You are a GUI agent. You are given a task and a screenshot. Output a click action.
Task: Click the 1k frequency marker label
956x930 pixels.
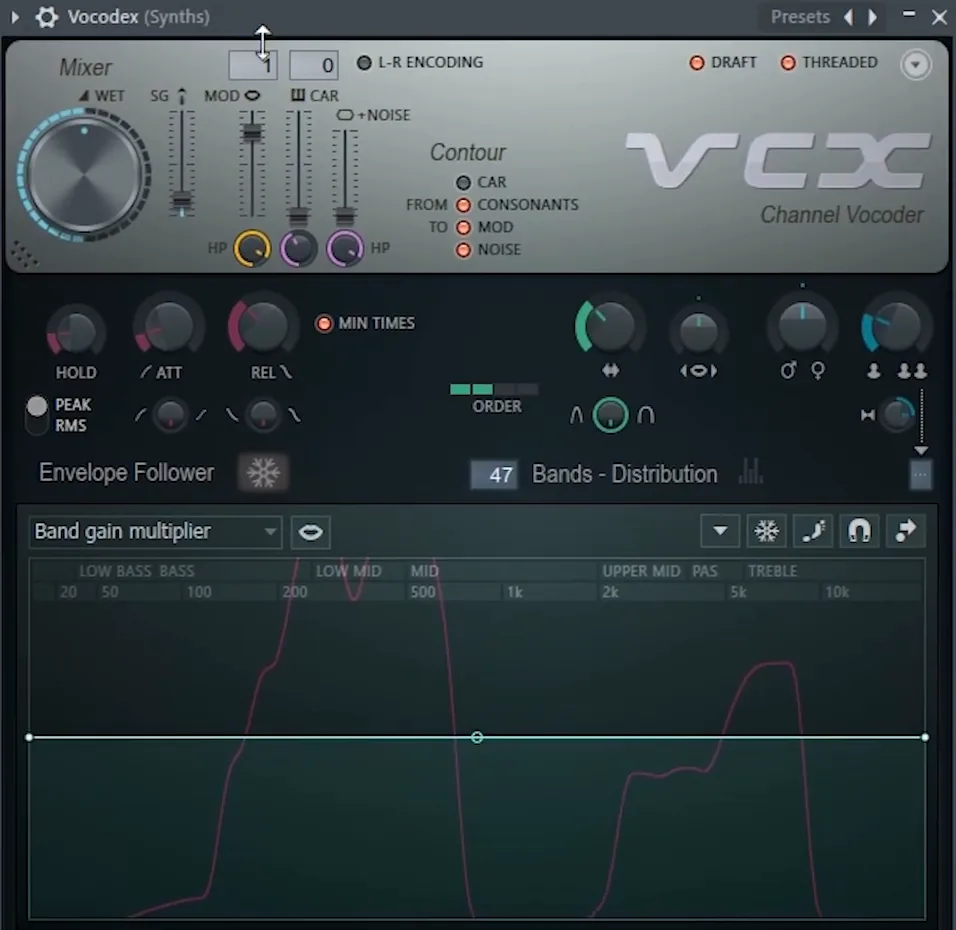pos(515,592)
